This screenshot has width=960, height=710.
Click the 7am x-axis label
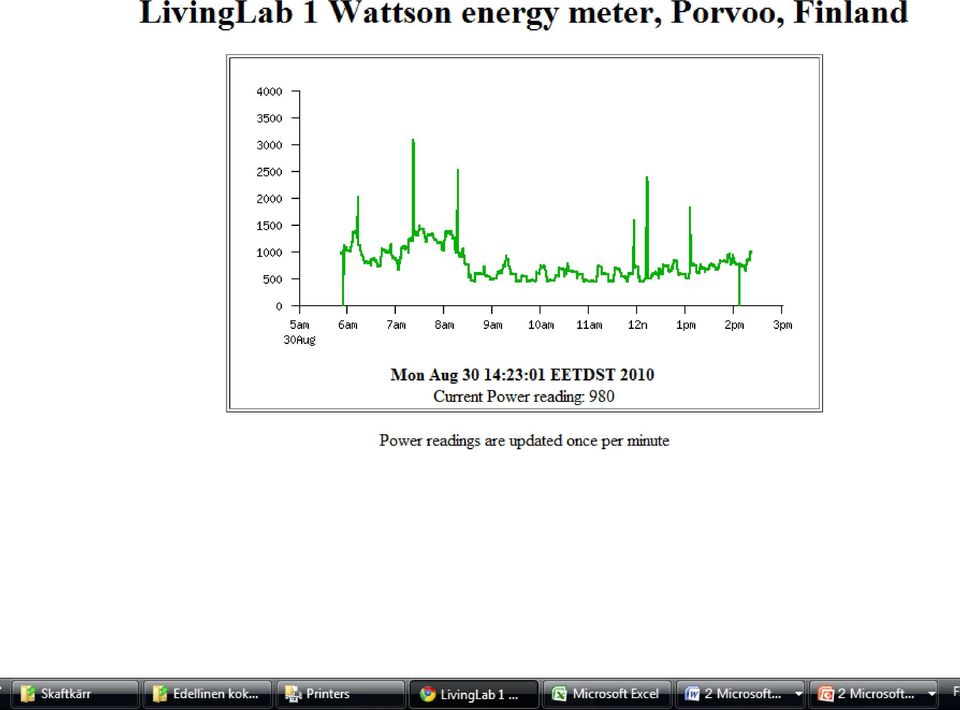396,325
